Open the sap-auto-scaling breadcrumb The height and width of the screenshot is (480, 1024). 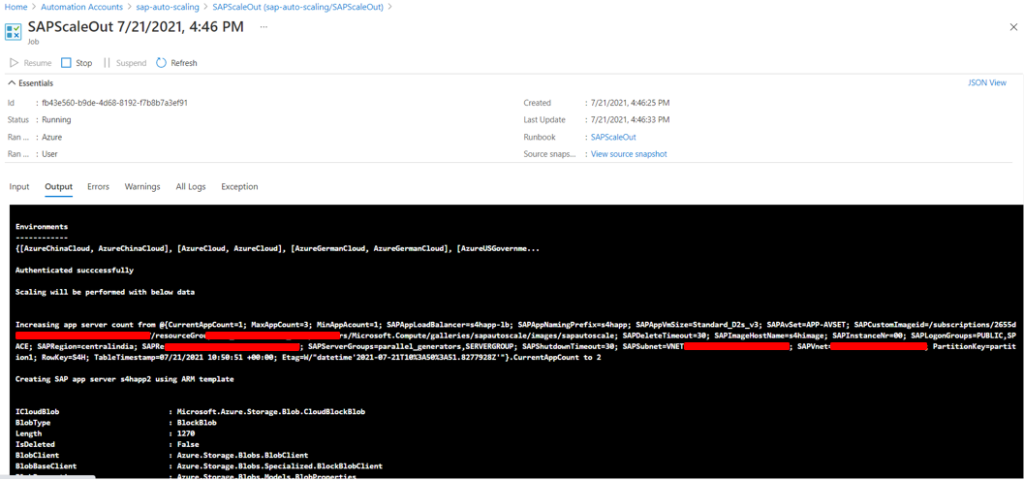pos(167,7)
